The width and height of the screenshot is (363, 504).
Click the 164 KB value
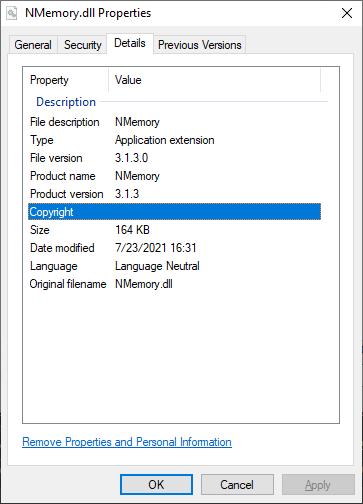pos(132,230)
